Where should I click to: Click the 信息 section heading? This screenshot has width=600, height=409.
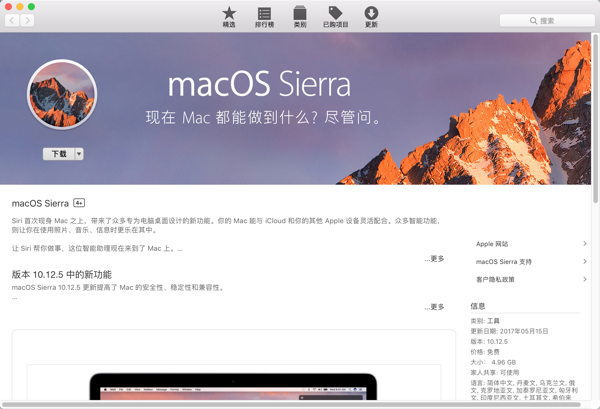(x=478, y=306)
